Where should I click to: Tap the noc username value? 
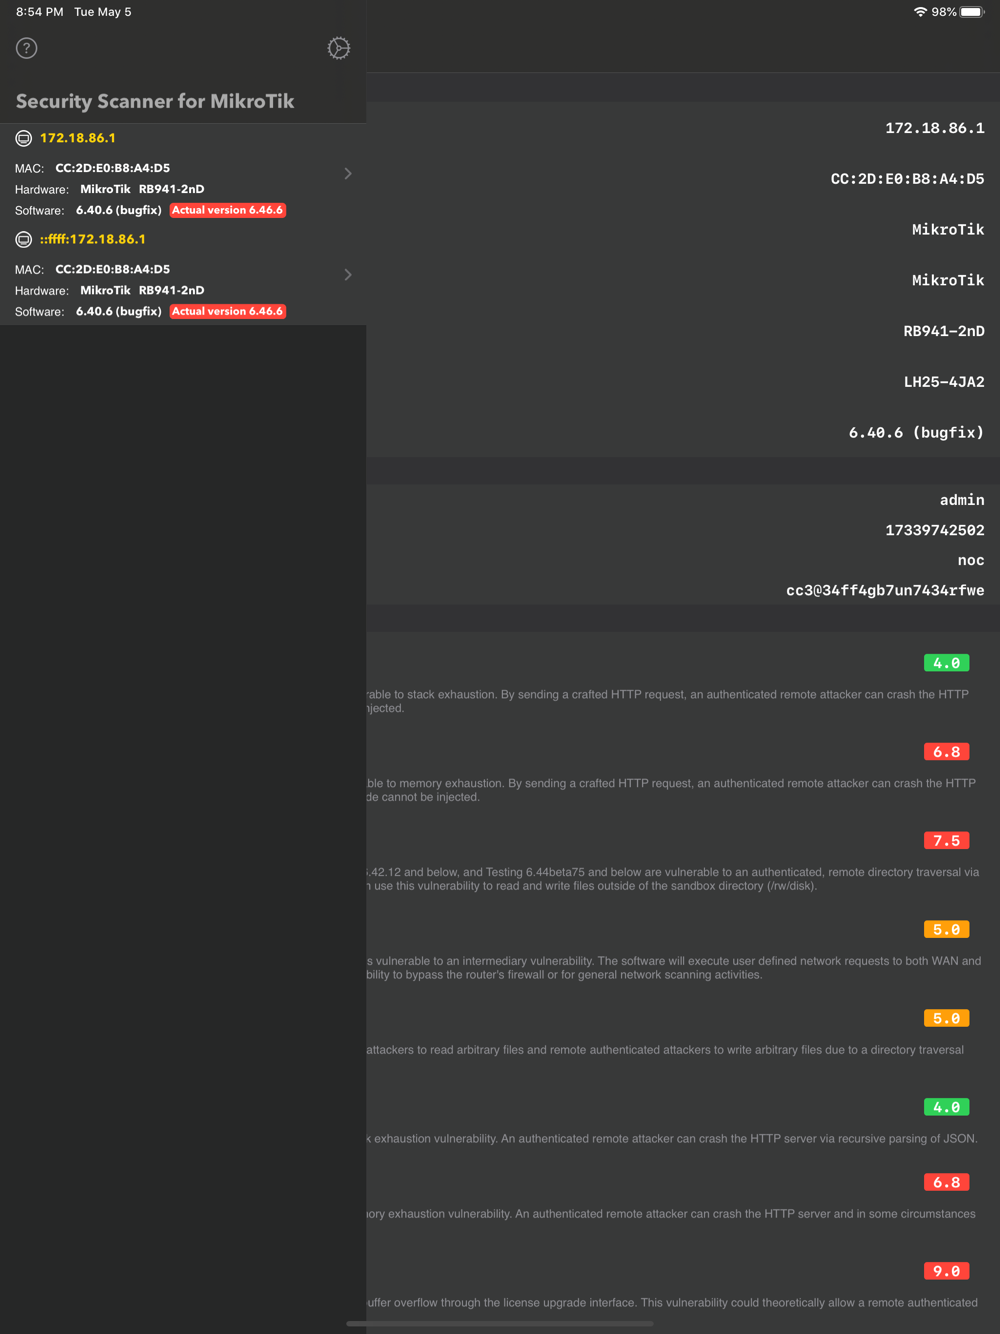pos(971,560)
